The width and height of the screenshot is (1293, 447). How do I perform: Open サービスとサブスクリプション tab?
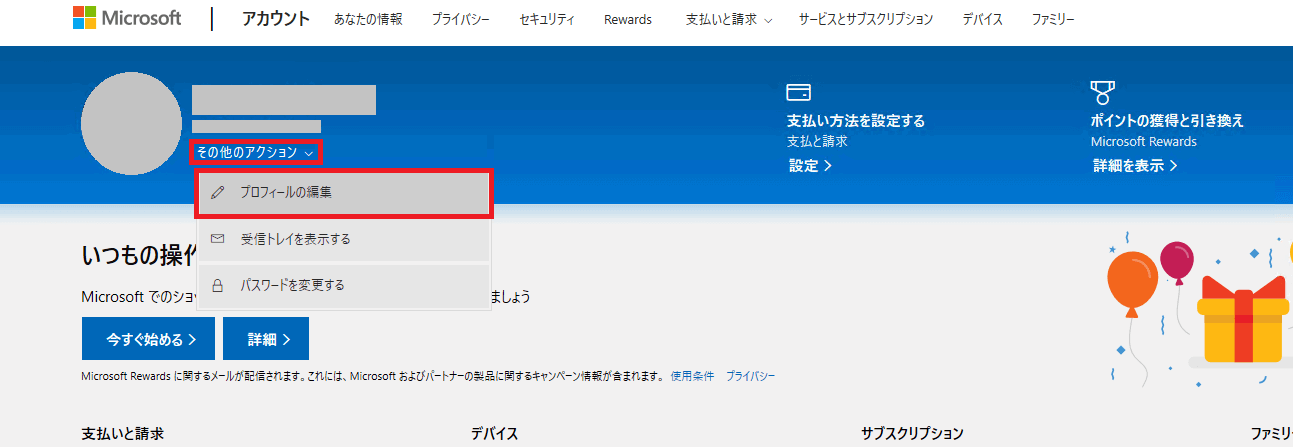pyautogui.click(x=866, y=20)
